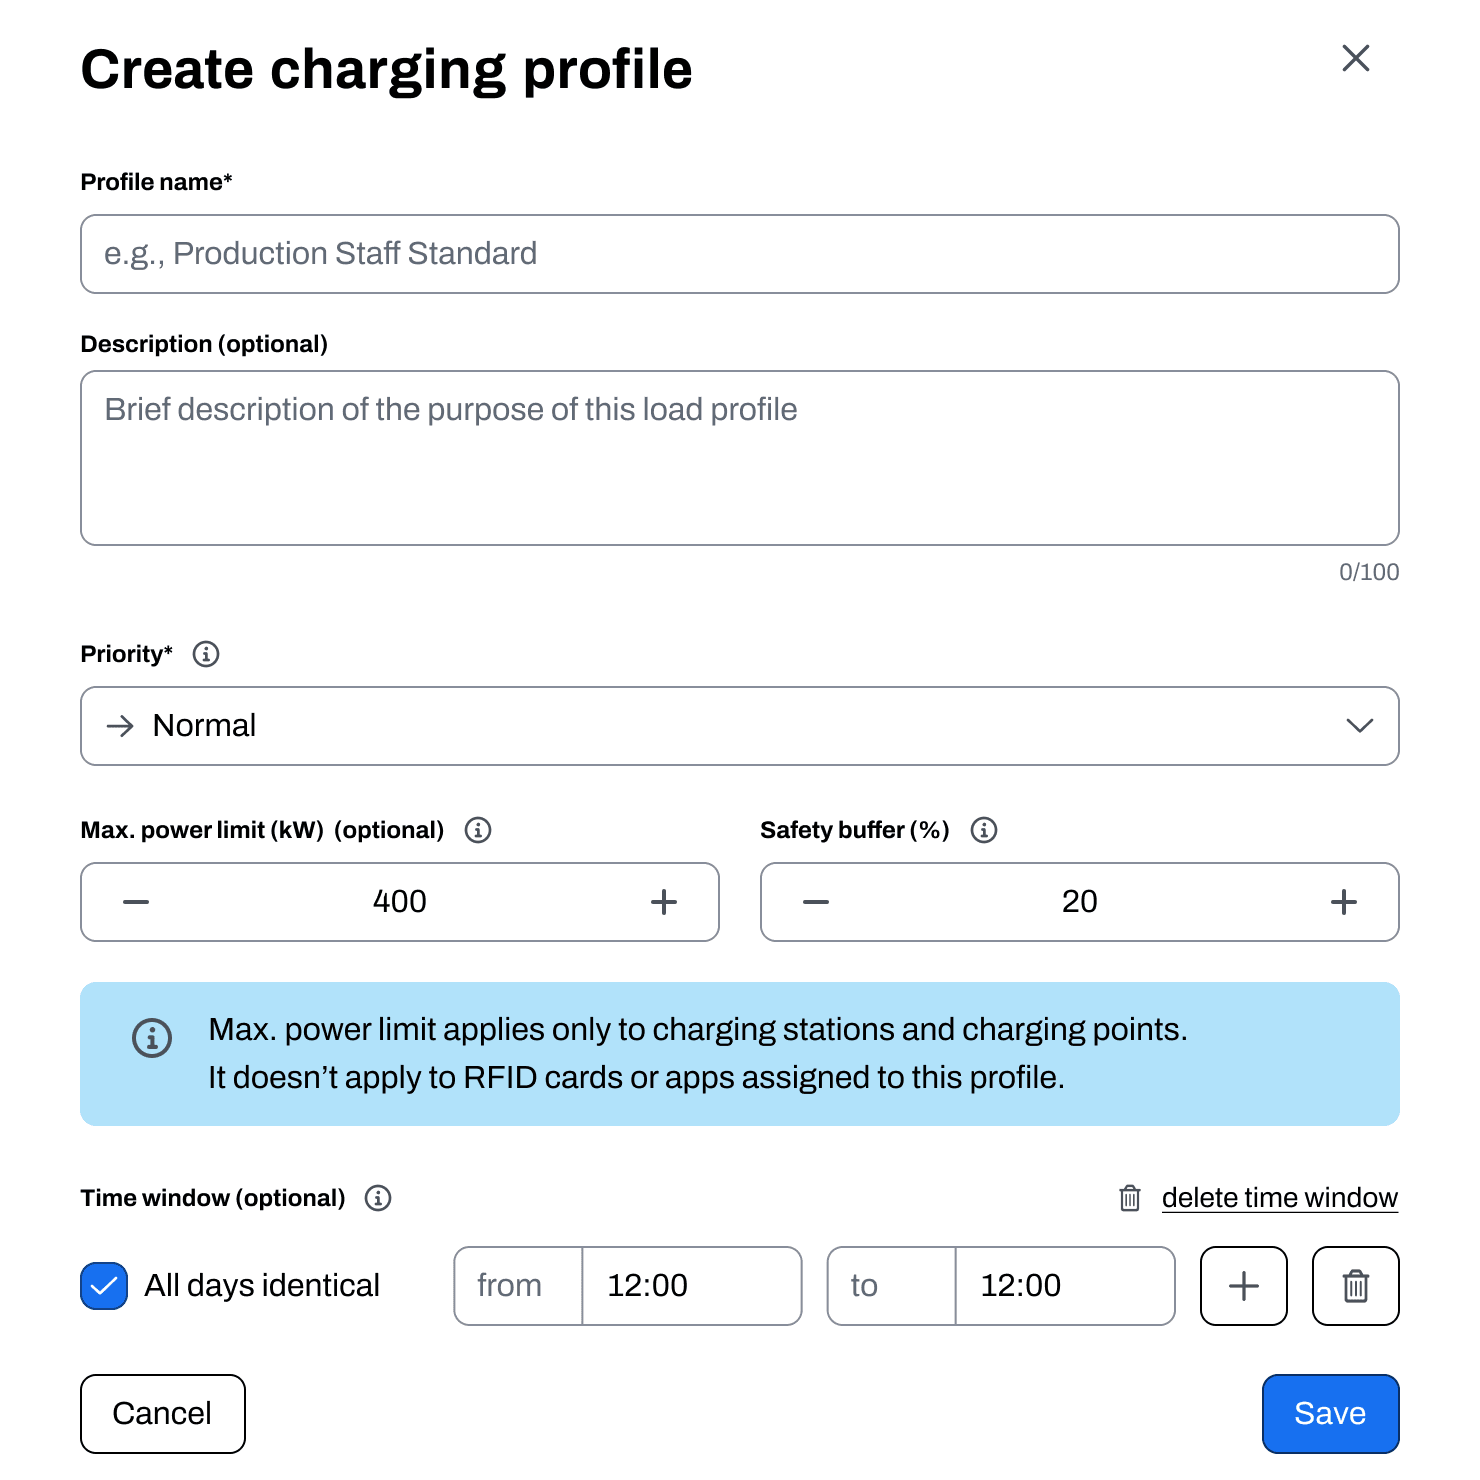Expand Priority list via chevron arrow
1480x1480 pixels.
pos(1359,726)
